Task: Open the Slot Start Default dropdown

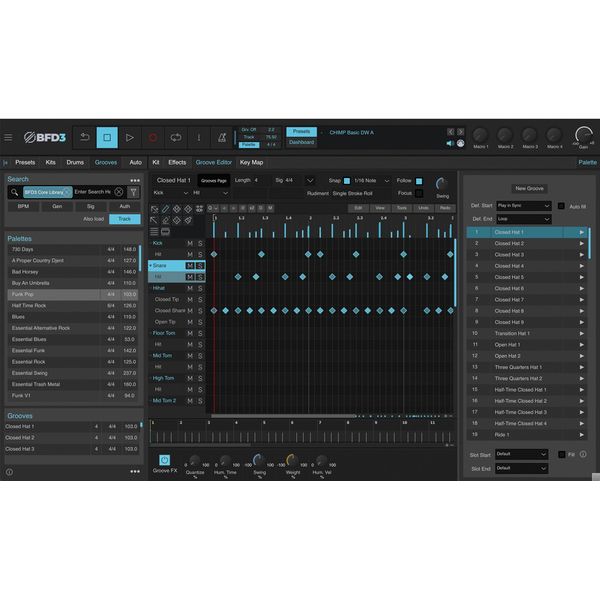Action: point(521,454)
